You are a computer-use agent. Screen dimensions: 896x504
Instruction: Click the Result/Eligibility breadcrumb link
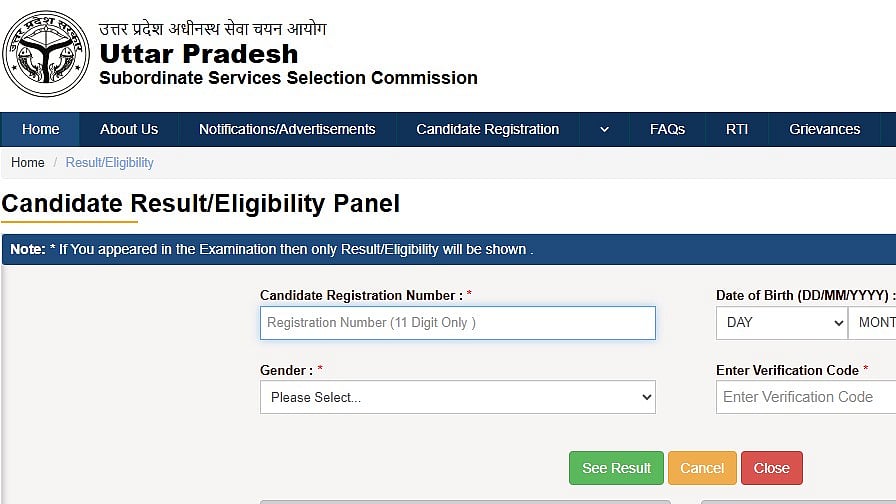click(110, 162)
